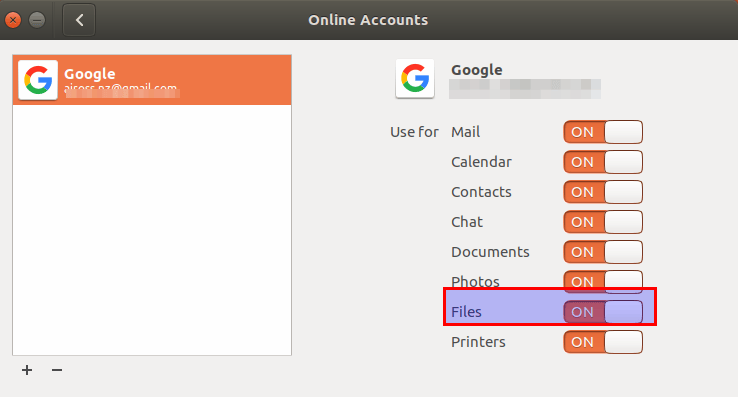Click the plus icon to add account
The height and width of the screenshot is (402, 738).
coord(27,370)
